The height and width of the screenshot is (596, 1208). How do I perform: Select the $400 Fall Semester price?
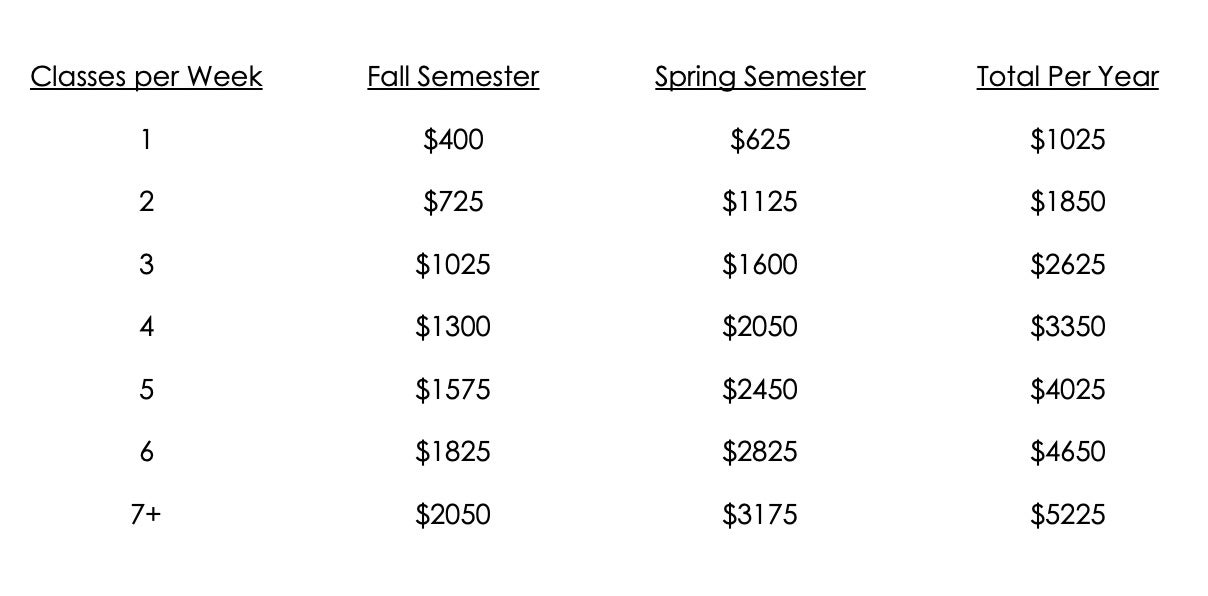(x=453, y=140)
